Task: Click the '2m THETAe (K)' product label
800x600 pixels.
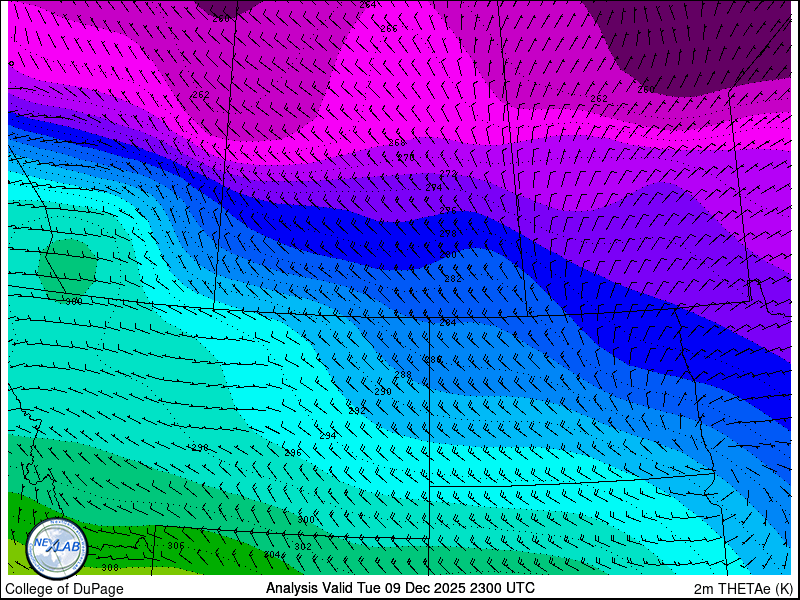Action: coord(743,589)
